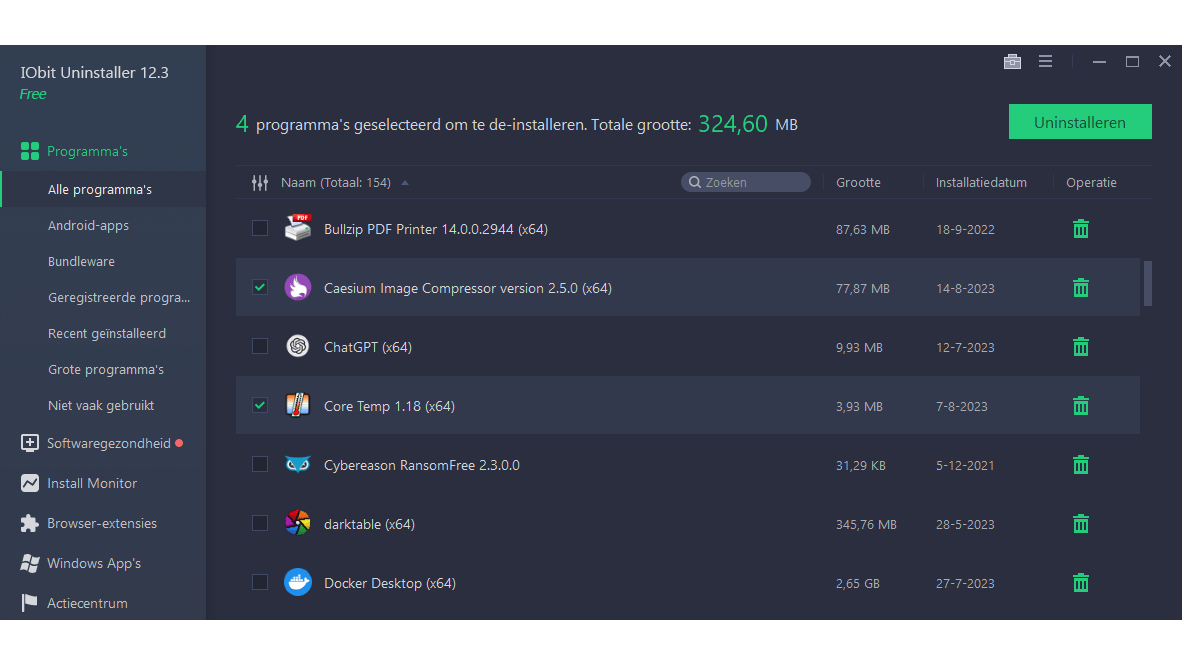Collapse the Programma's sidebar section
The height and width of the screenshot is (665, 1182).
pyautogui.click(x=88, y=152)
